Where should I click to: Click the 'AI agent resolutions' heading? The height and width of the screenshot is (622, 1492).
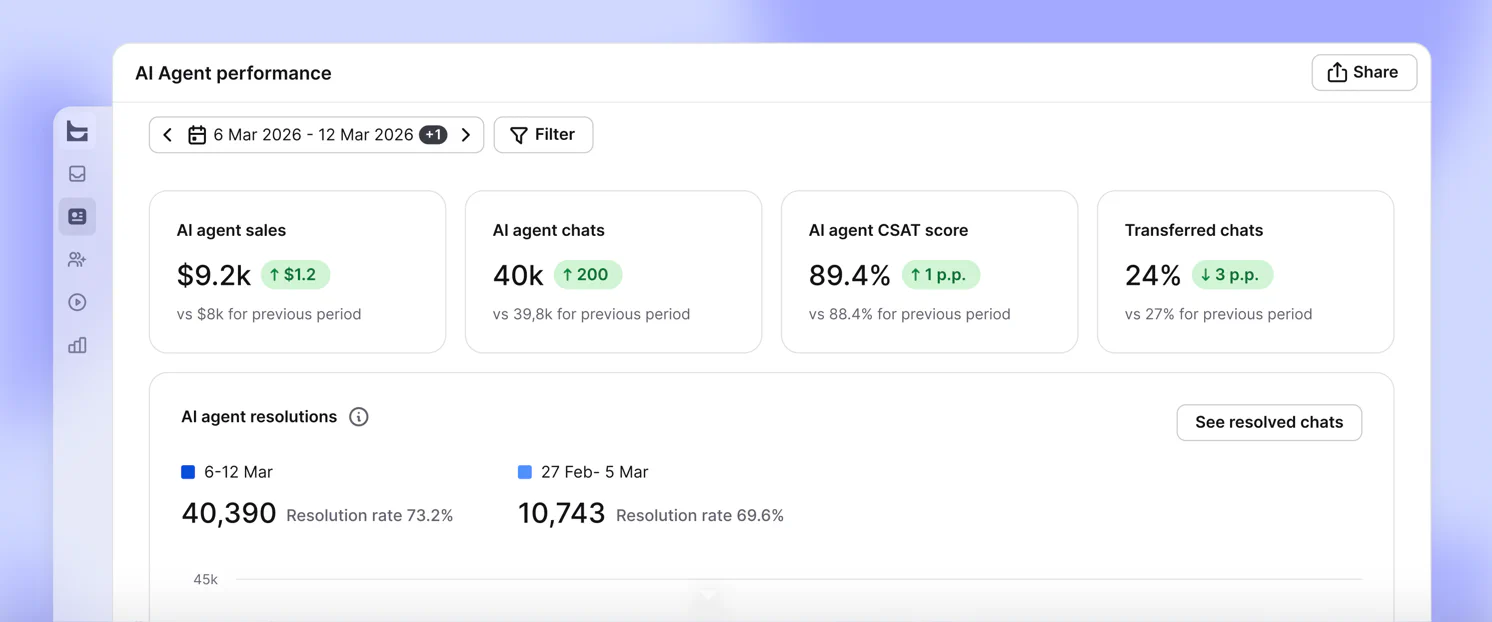pos(259,417)
